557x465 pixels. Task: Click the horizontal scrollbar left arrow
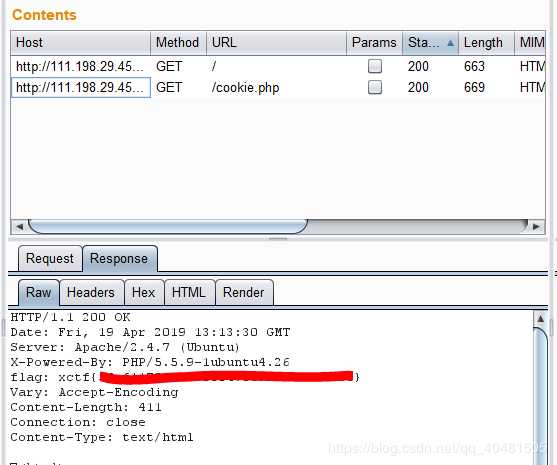click(x=20, y=227)
